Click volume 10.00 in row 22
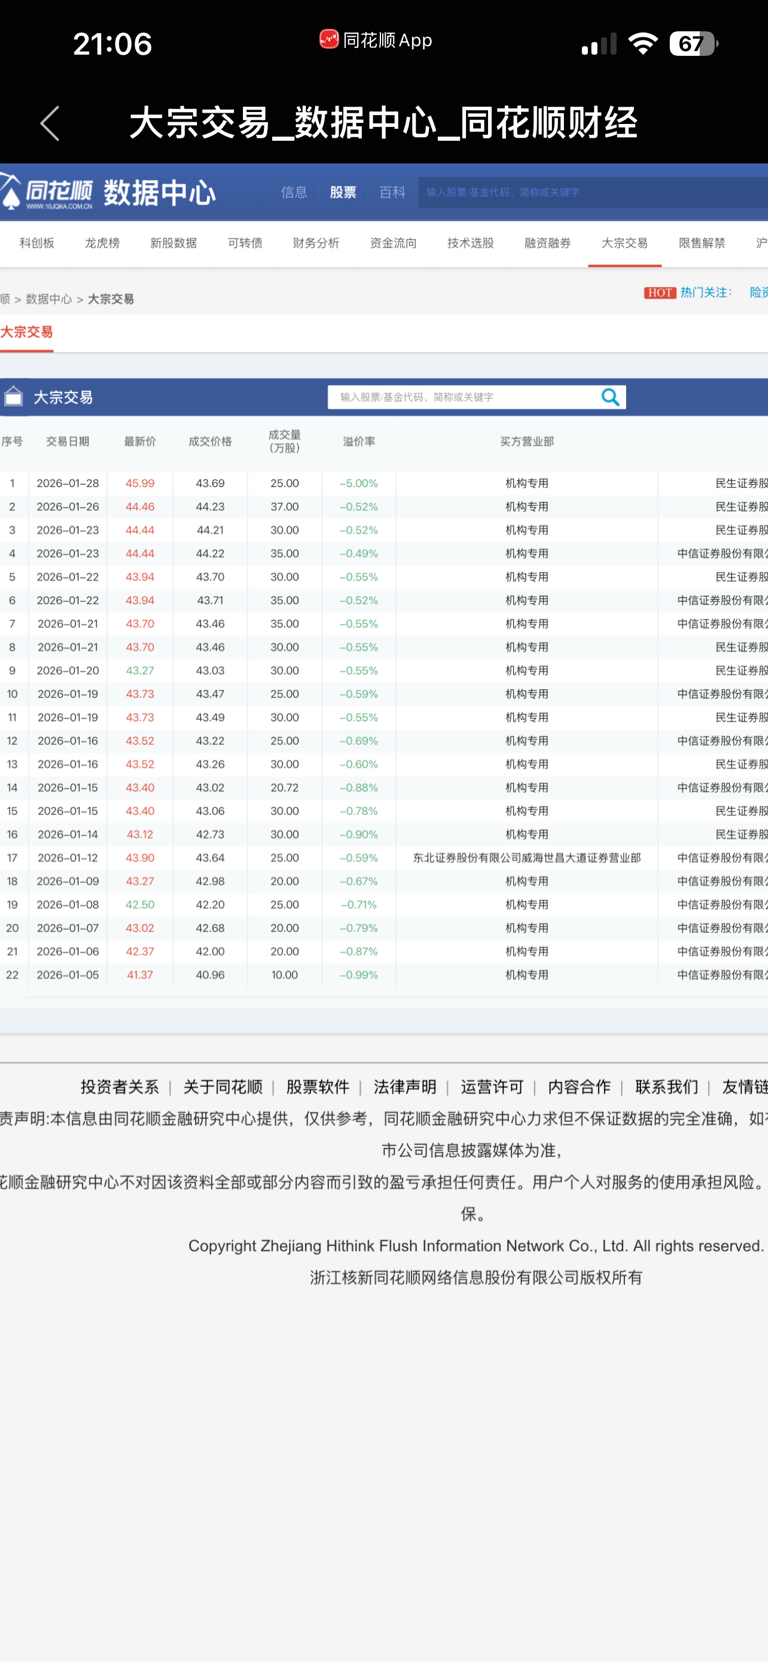Viewport: 768px width, 1662px height. [284, 975]
